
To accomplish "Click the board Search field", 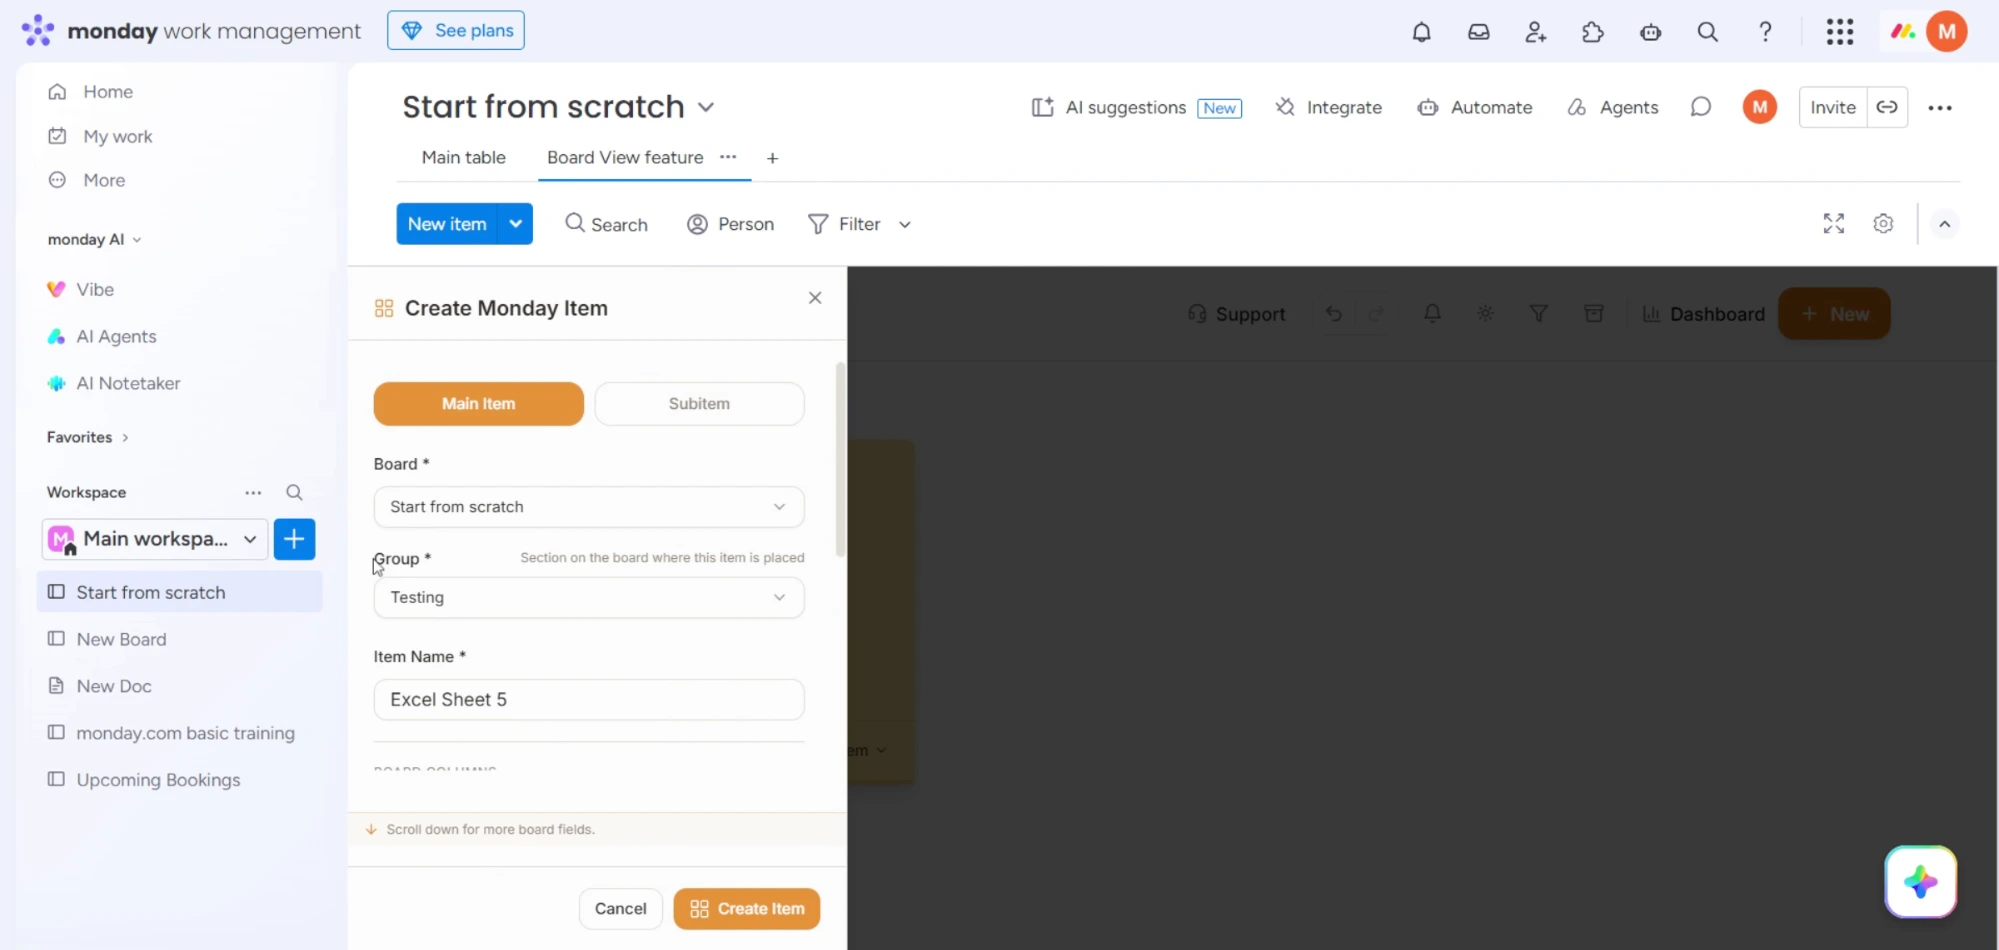I will [x=606, y=224].
